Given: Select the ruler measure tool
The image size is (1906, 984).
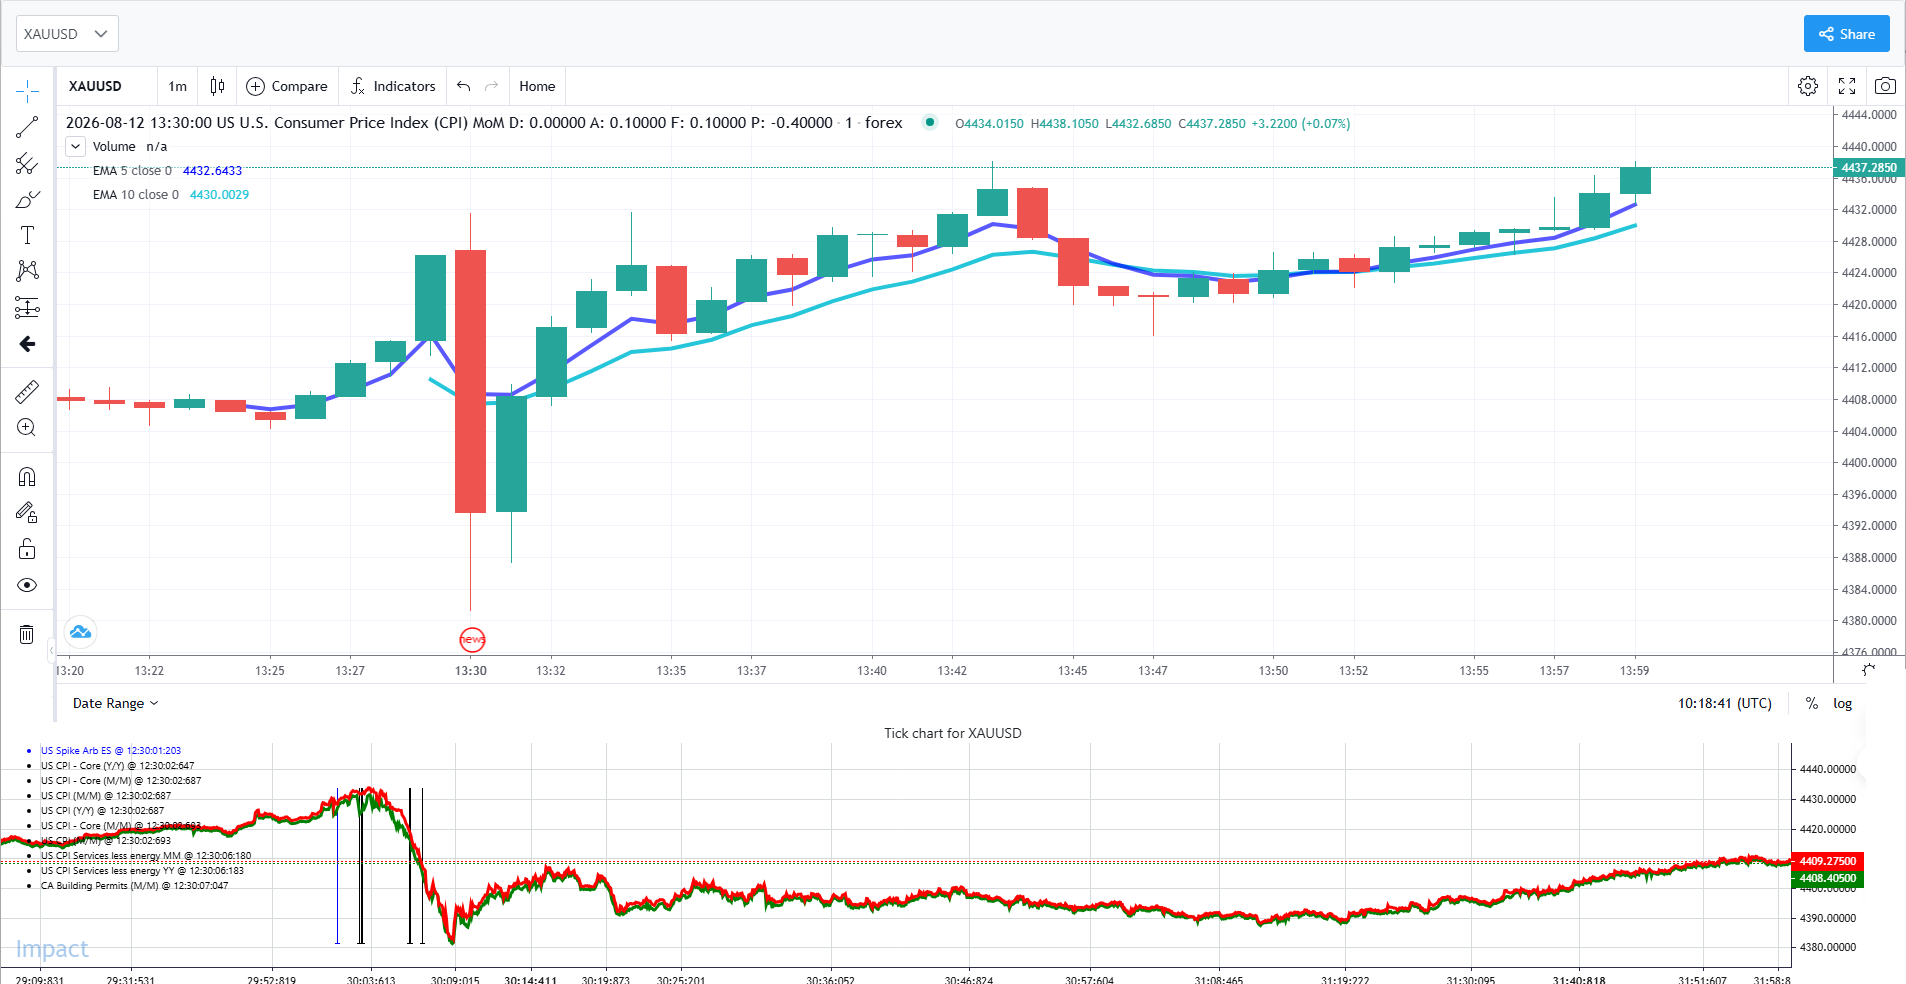Looking at the screenshot, I should pos(27,391).
